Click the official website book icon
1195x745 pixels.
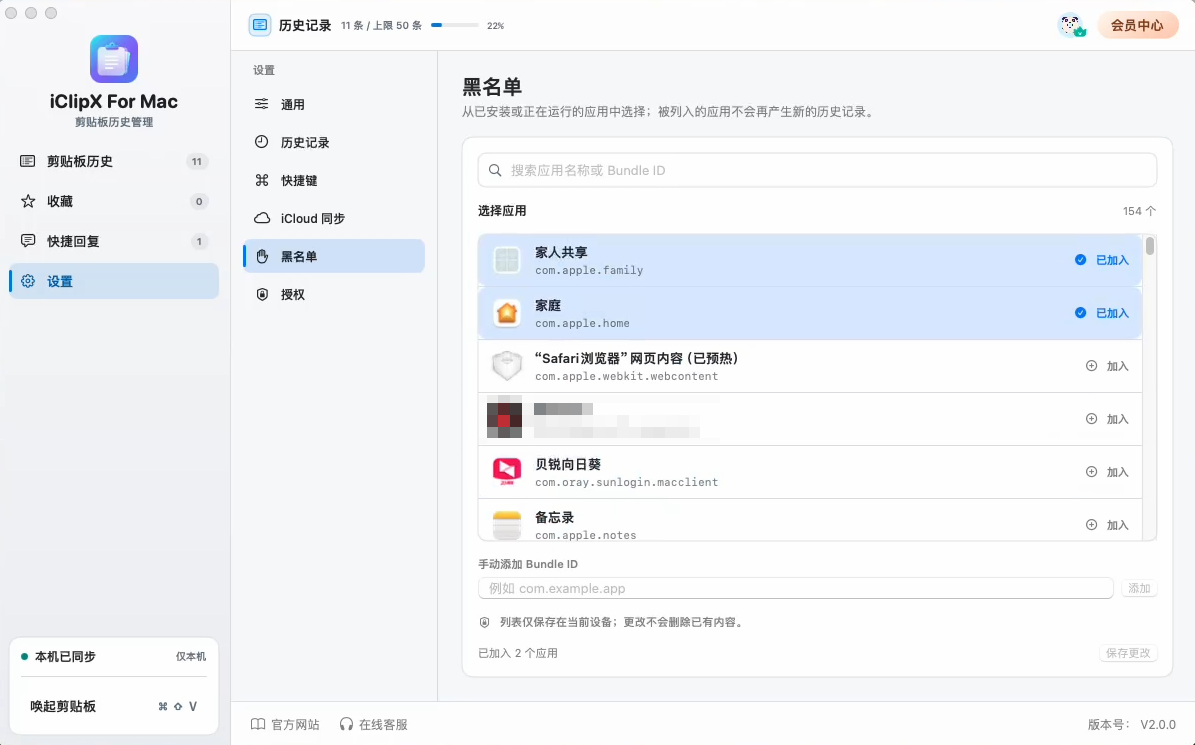click(x=258, y=724)
